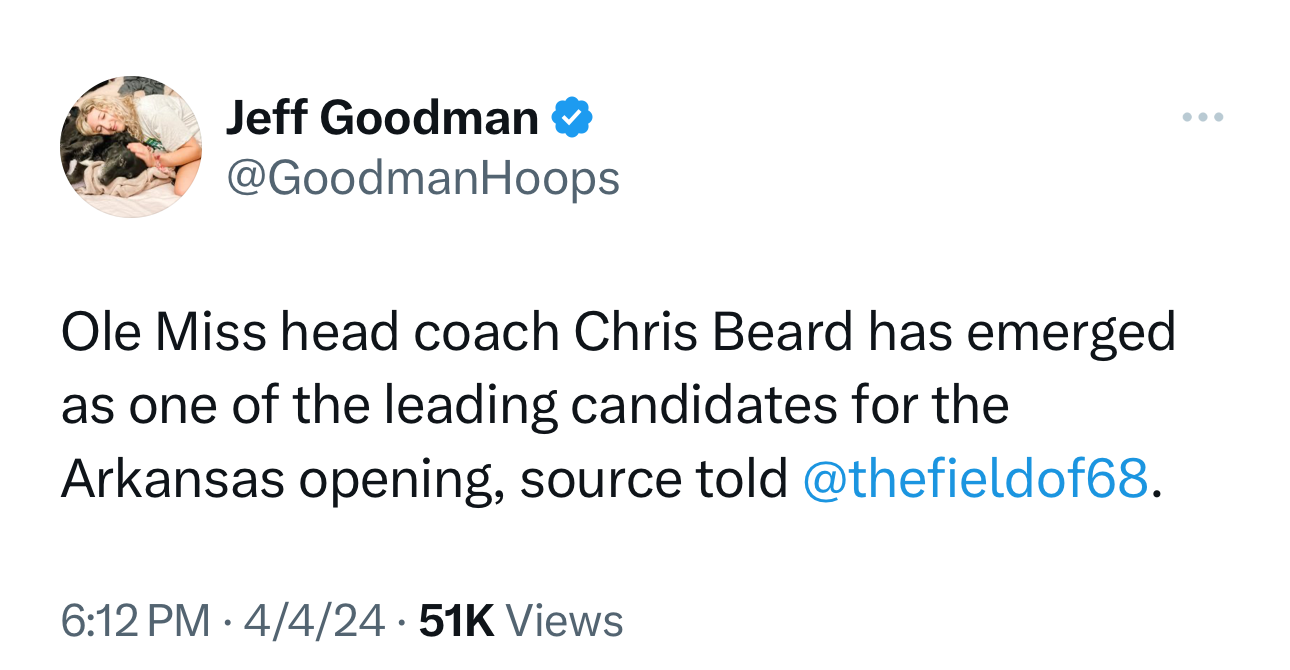The image size is (1290, 670).
Task: Click the 6:12 PM timestamp
Action: point(136,621)
